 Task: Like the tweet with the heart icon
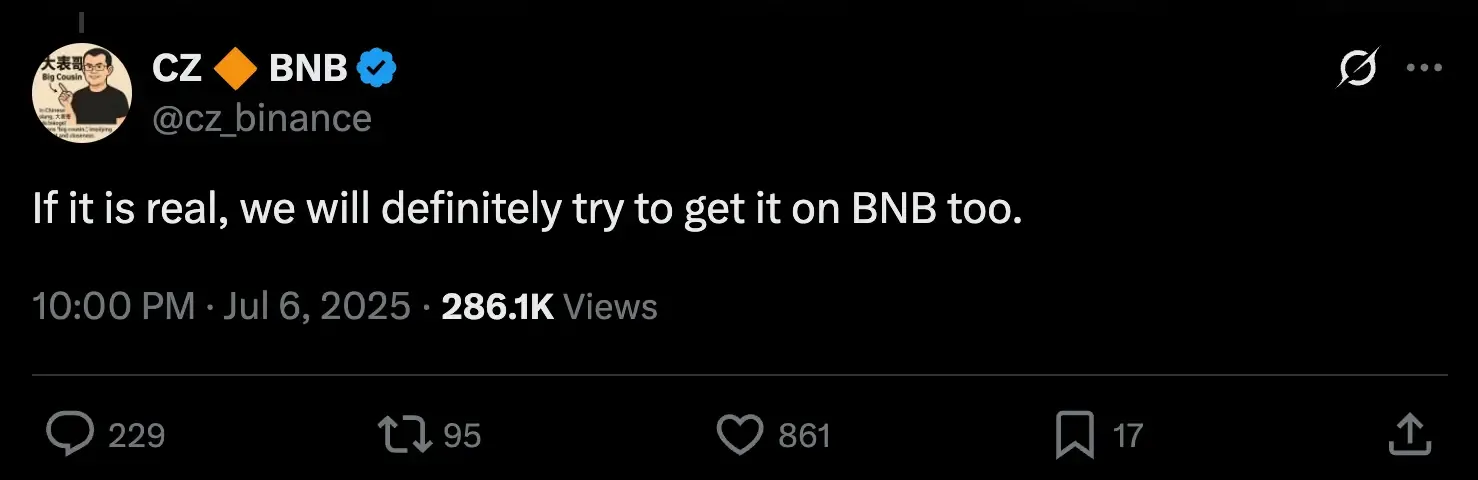point(741,435)
